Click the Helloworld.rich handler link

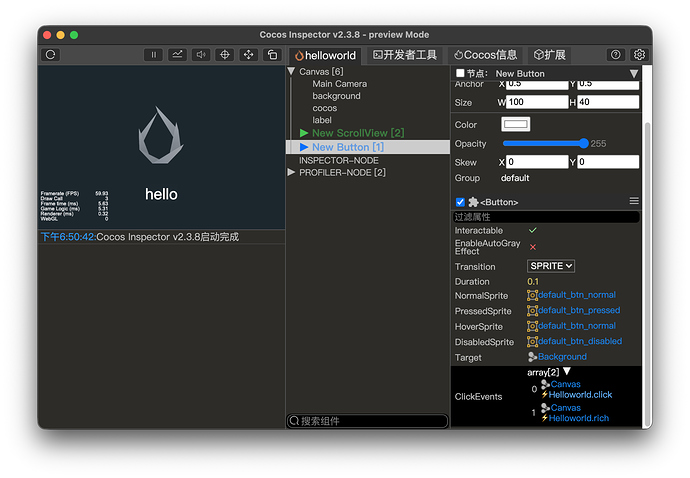point(579,418)
